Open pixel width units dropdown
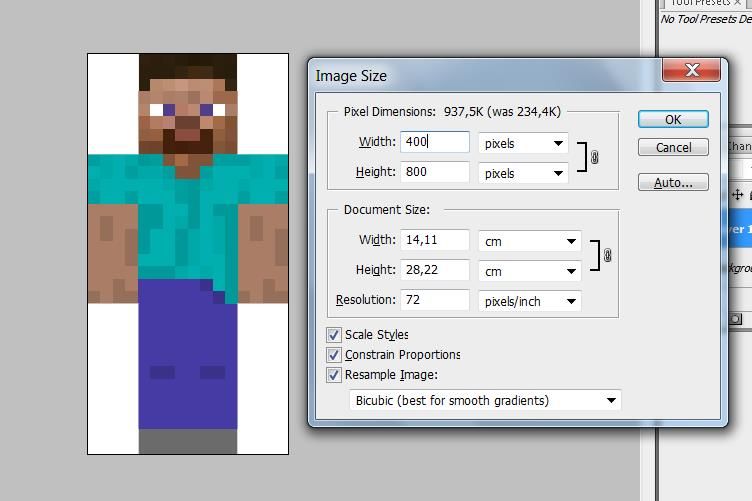 (523, 143)
